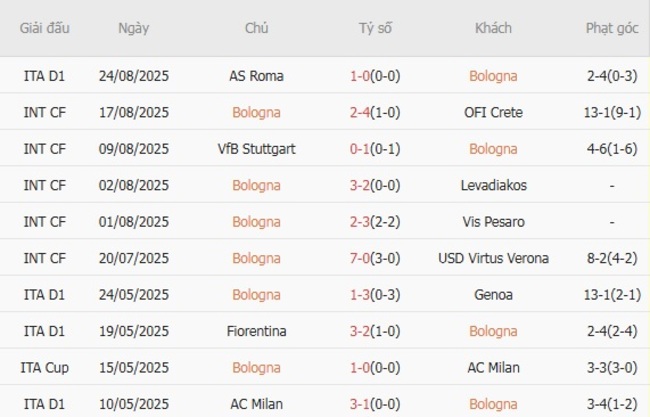Open the OFI Crete team link
650x417 pixels.
coord(492,112)
